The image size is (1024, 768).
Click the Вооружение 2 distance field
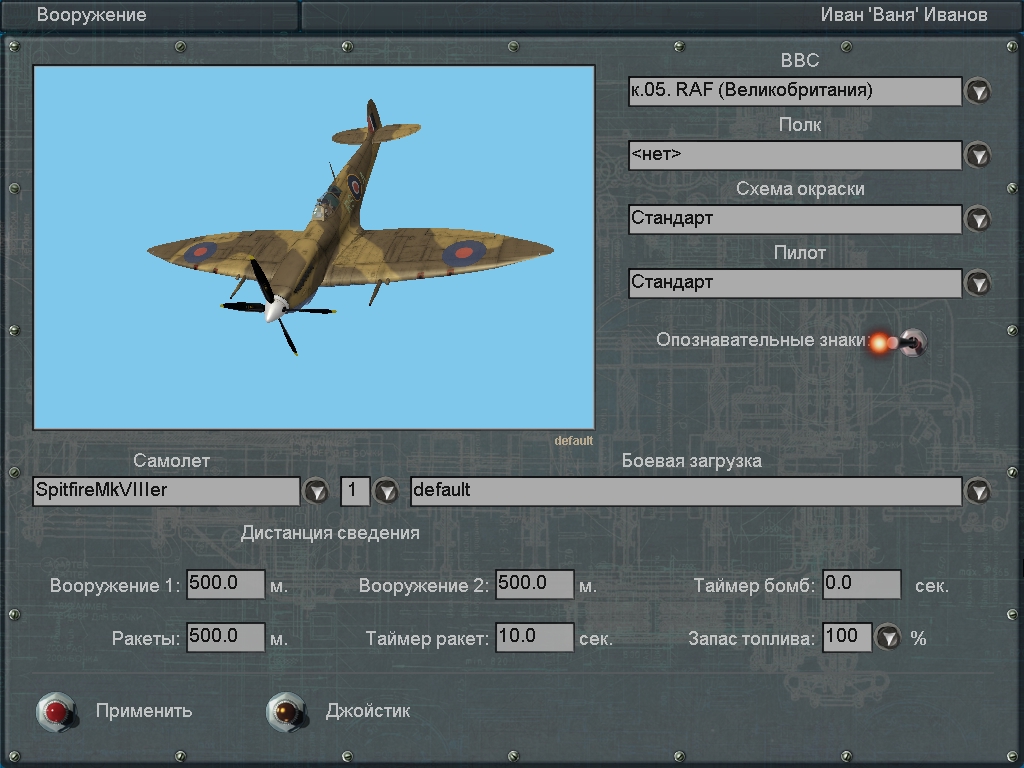(x=534, y=584)
